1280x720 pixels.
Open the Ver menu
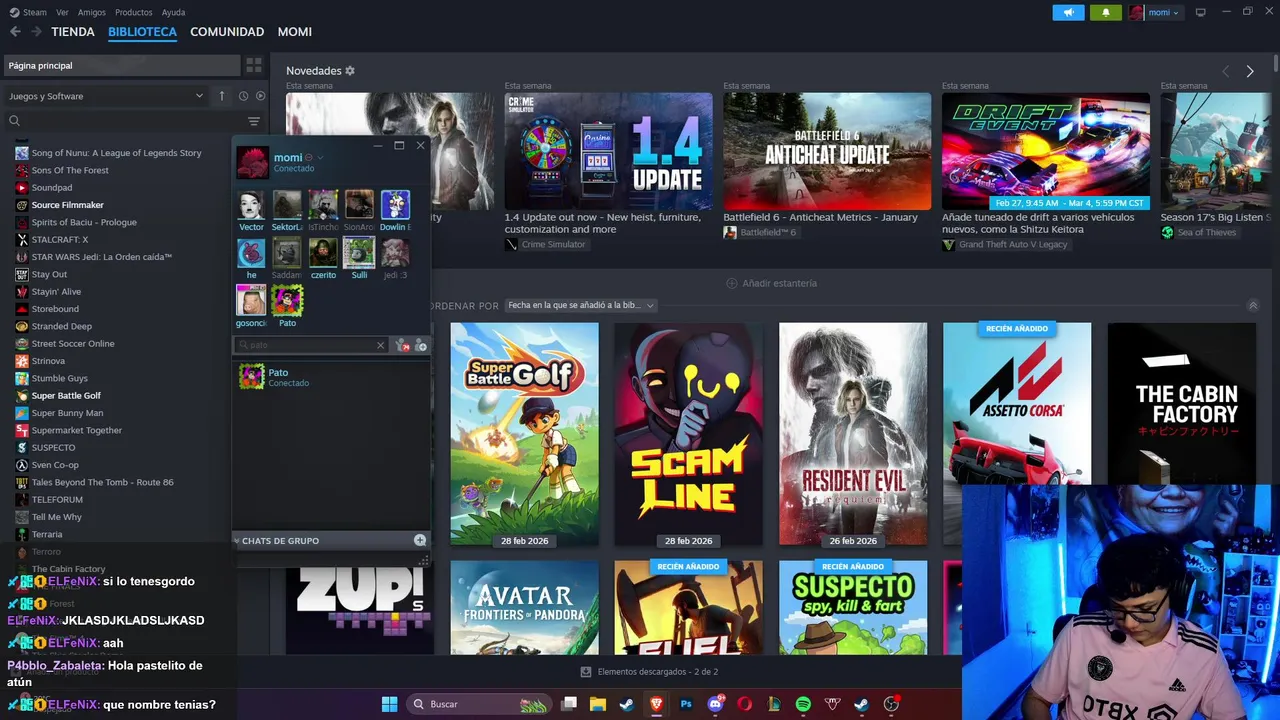(x=63, y=12)
